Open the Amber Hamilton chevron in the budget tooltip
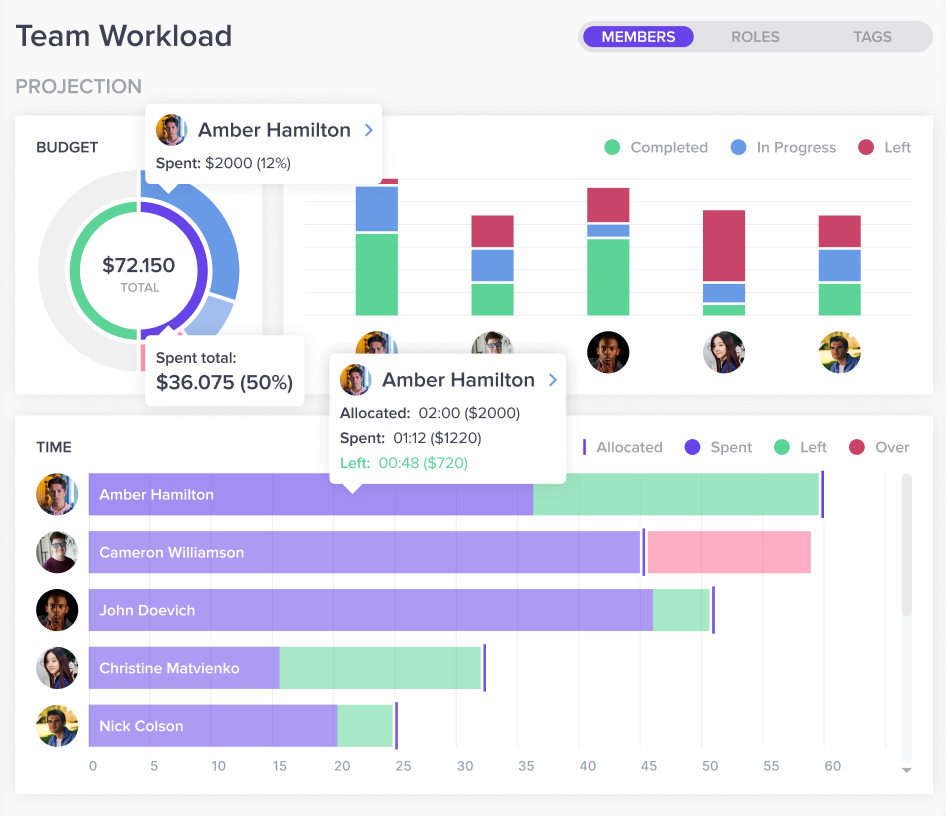 coord(369,130)
